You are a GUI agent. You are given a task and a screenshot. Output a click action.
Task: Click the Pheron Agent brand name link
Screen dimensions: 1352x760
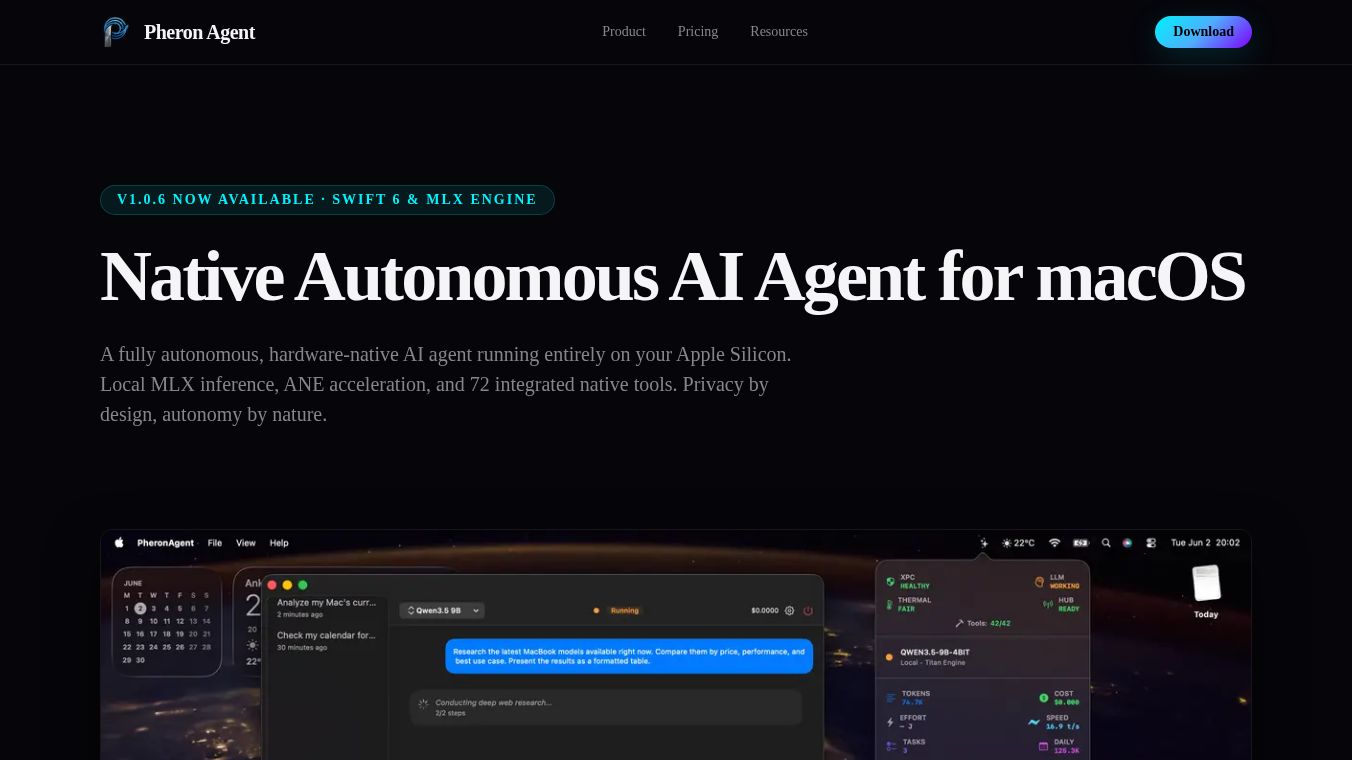click(x=199, y=32)
